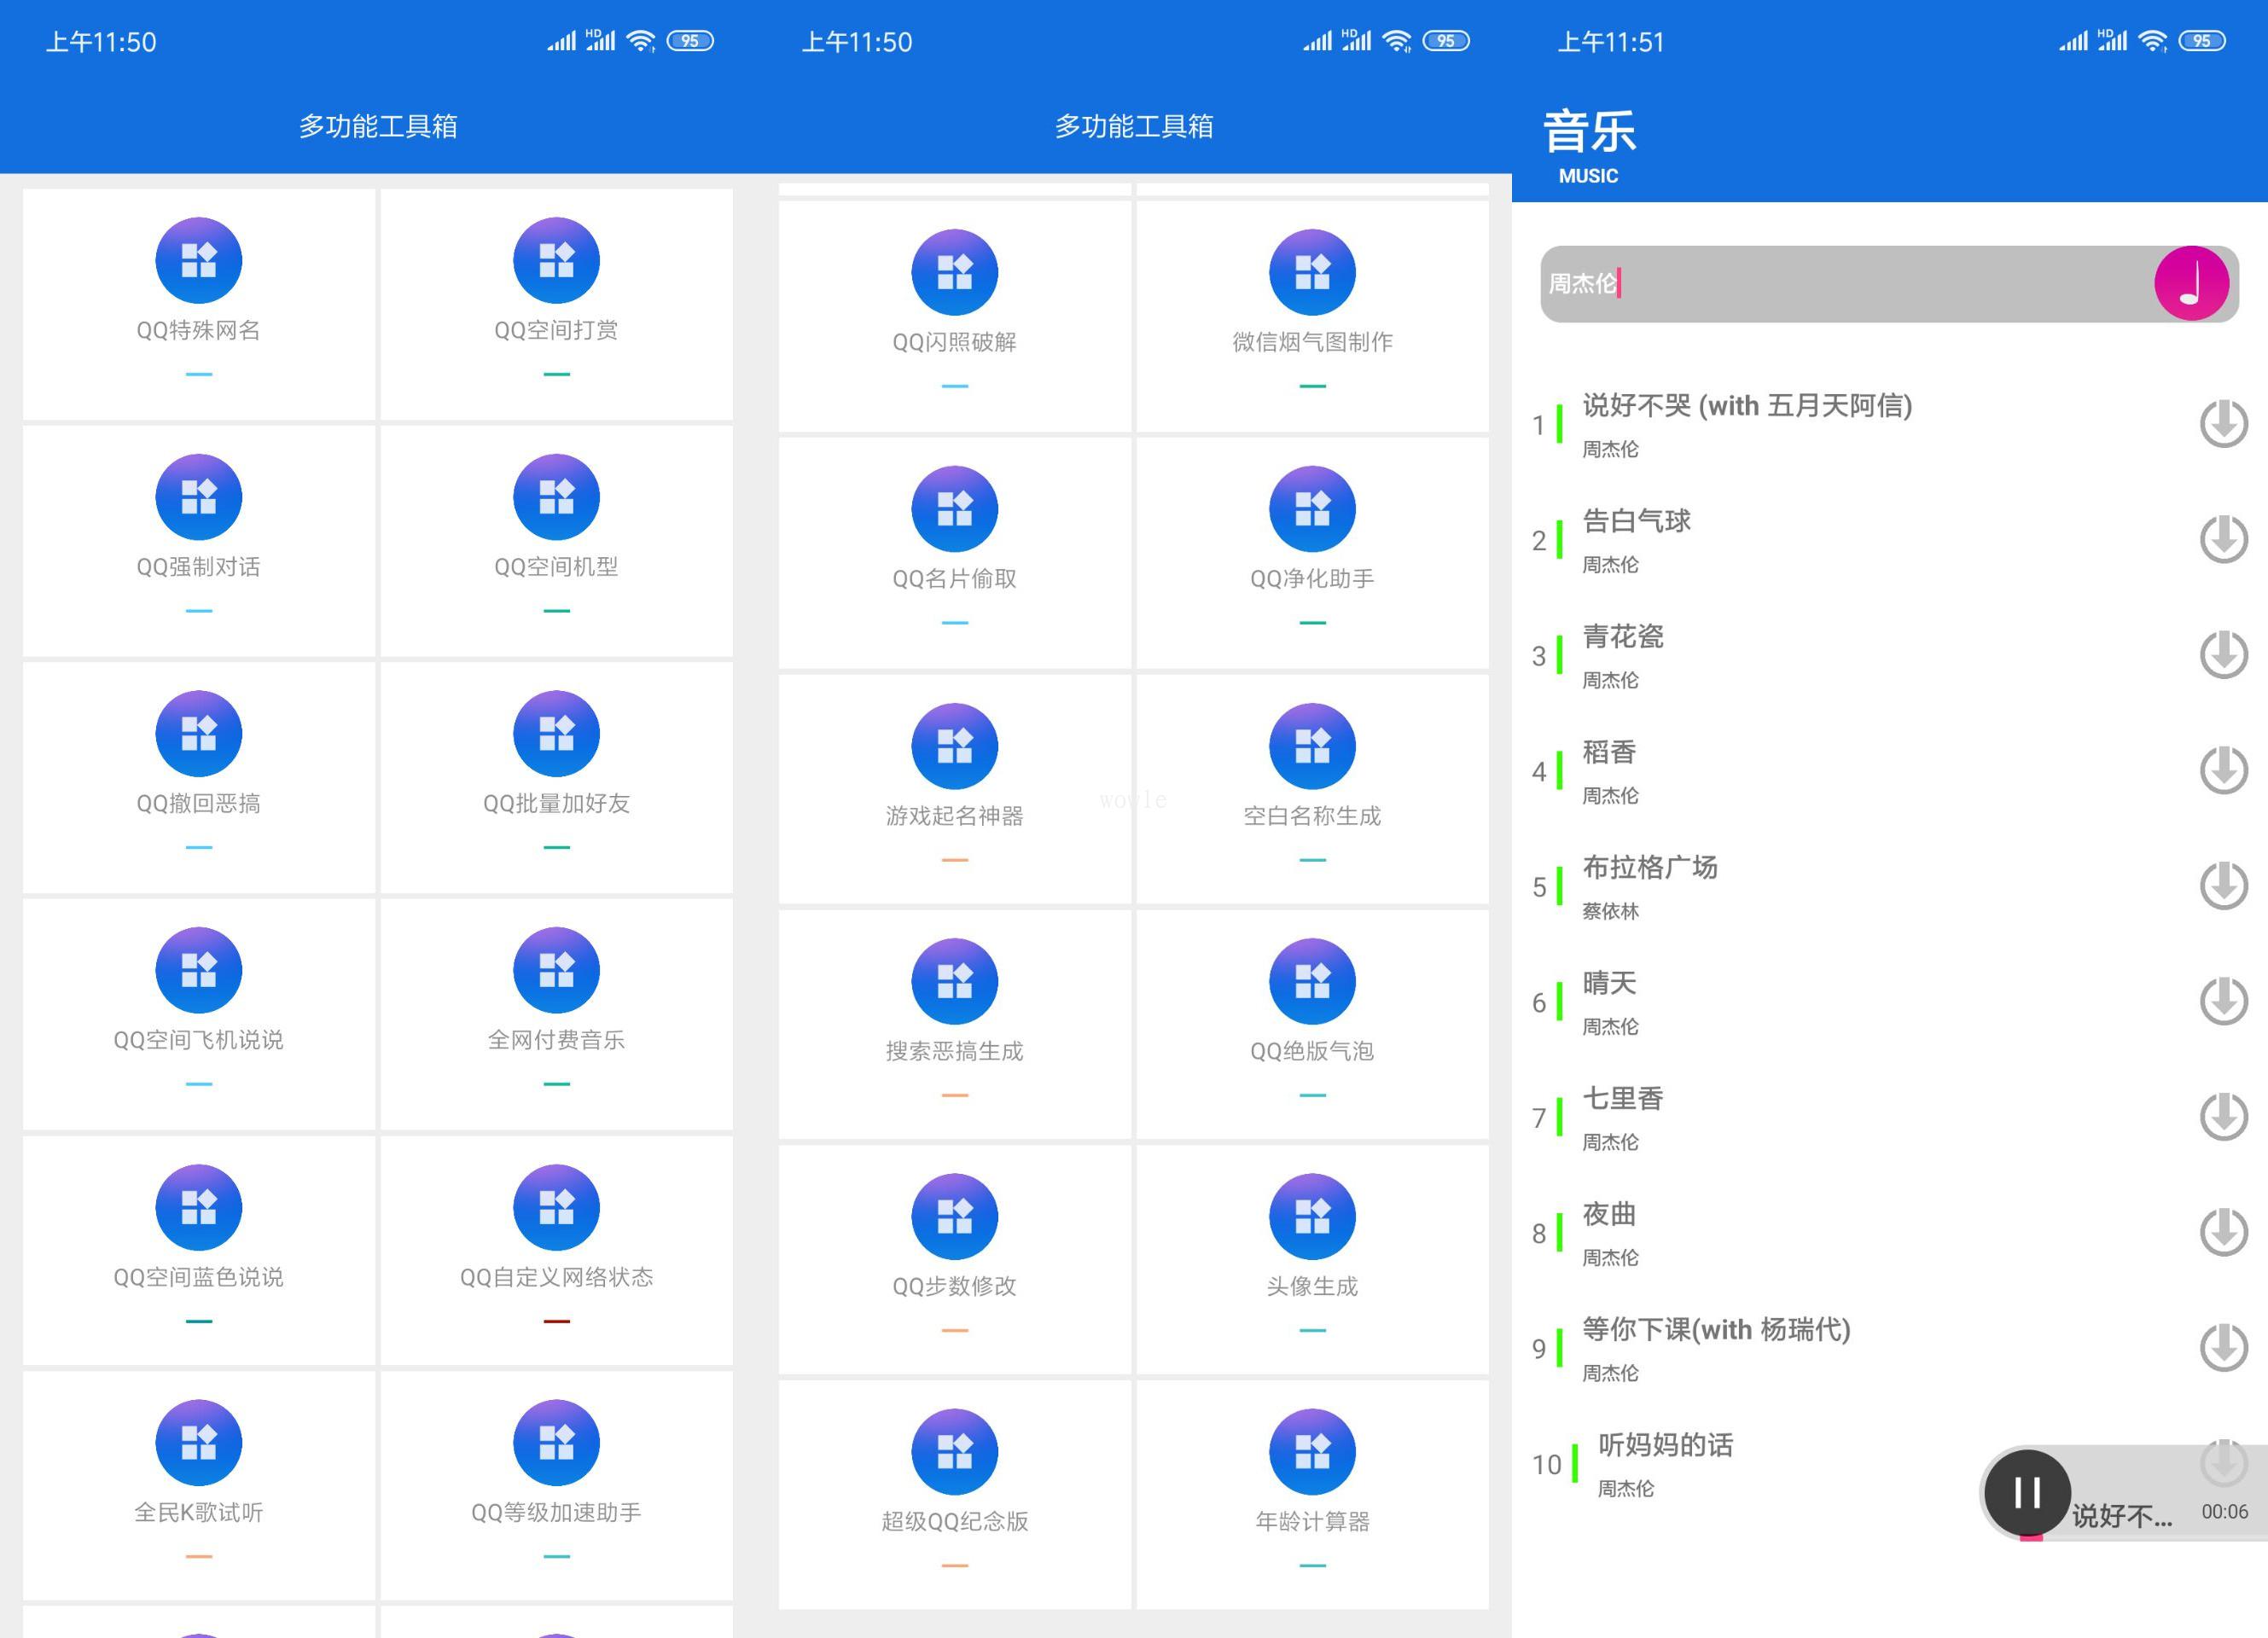The image size is (2268, 1638).
Task: Open the QQ闪照破解 icon
Action: coord(954,272)
